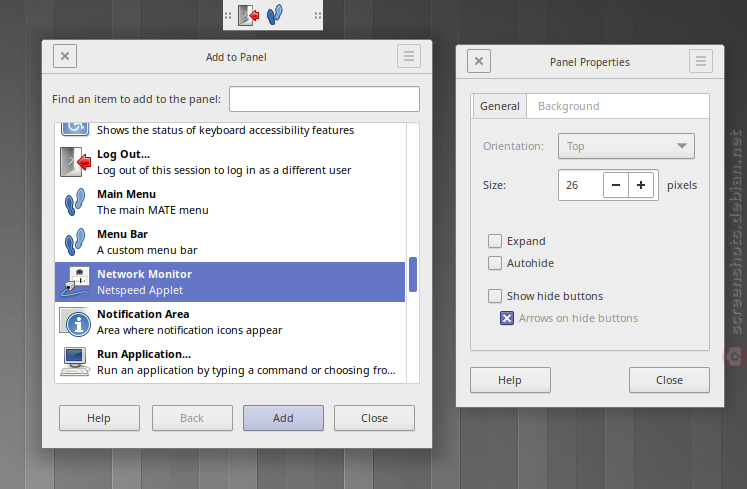747x489 pixels.
Task: Focus the Find an item search field
Action: tap(324, 99)
